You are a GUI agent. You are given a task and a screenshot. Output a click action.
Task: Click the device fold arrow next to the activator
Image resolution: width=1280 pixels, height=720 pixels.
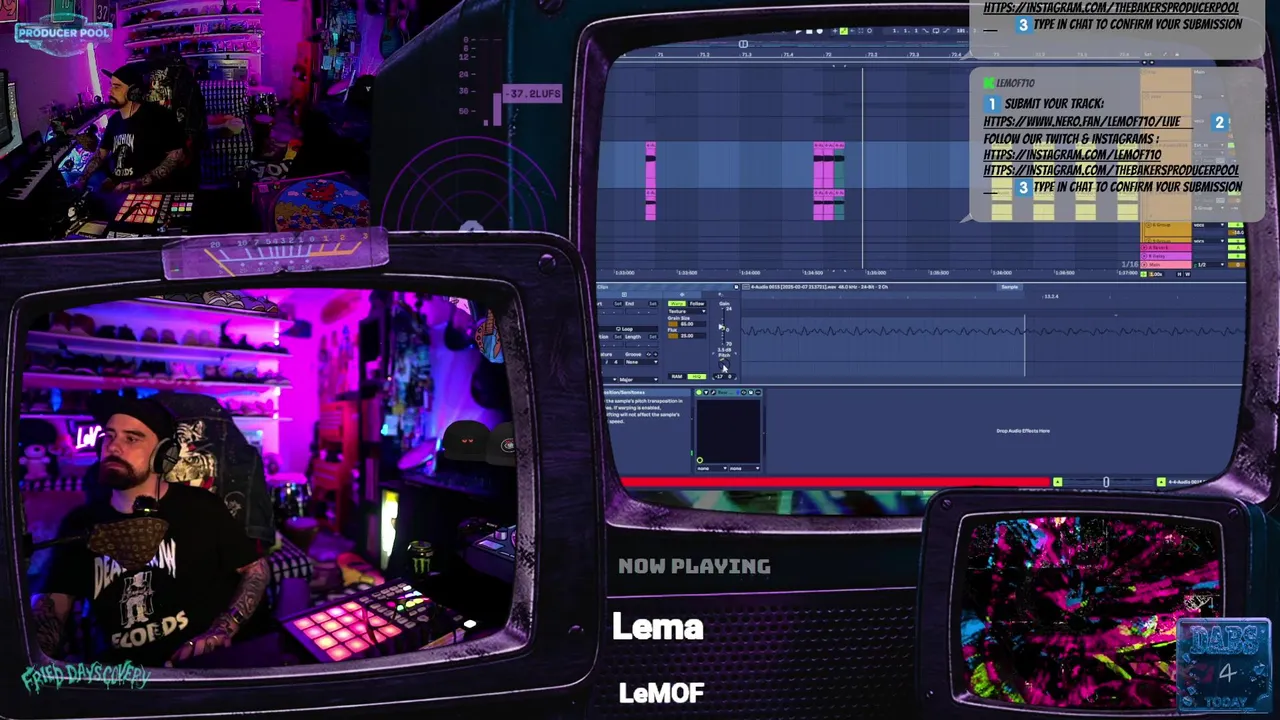(706, 392)
